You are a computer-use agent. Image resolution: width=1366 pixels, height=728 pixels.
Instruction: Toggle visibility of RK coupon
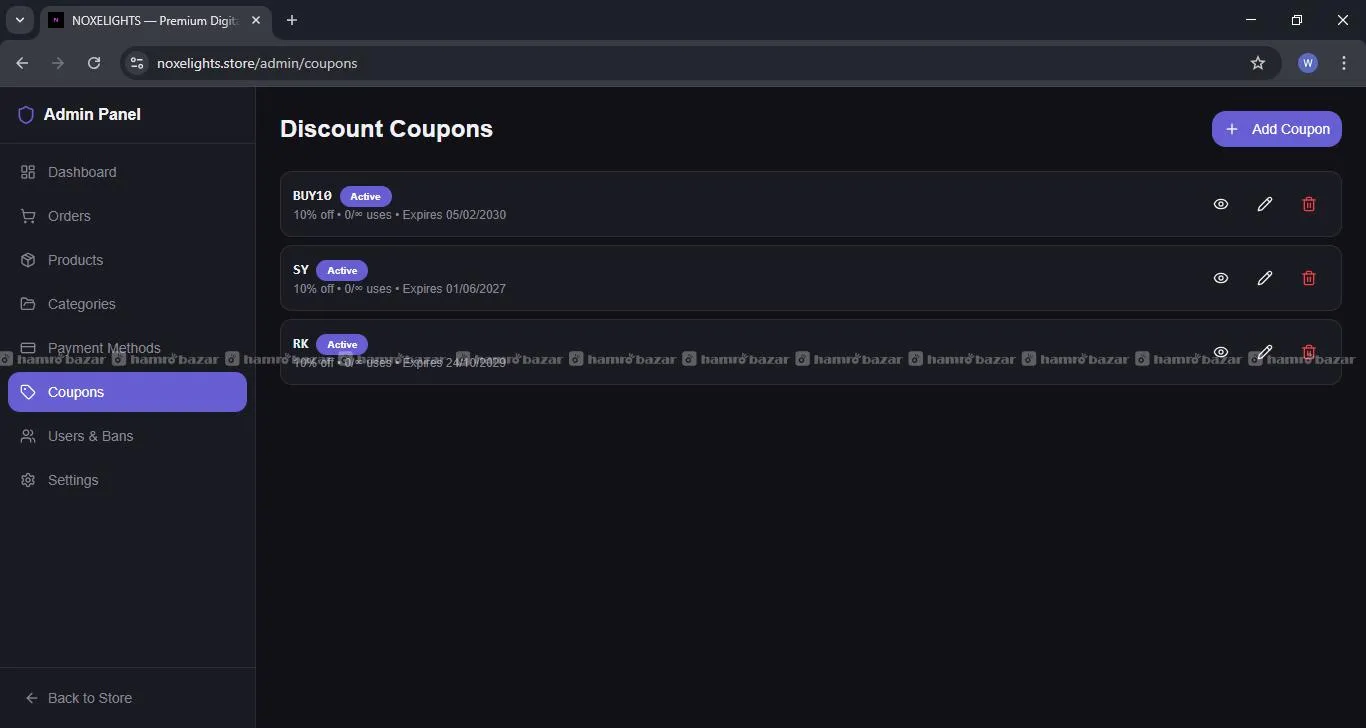(1220, 352)
